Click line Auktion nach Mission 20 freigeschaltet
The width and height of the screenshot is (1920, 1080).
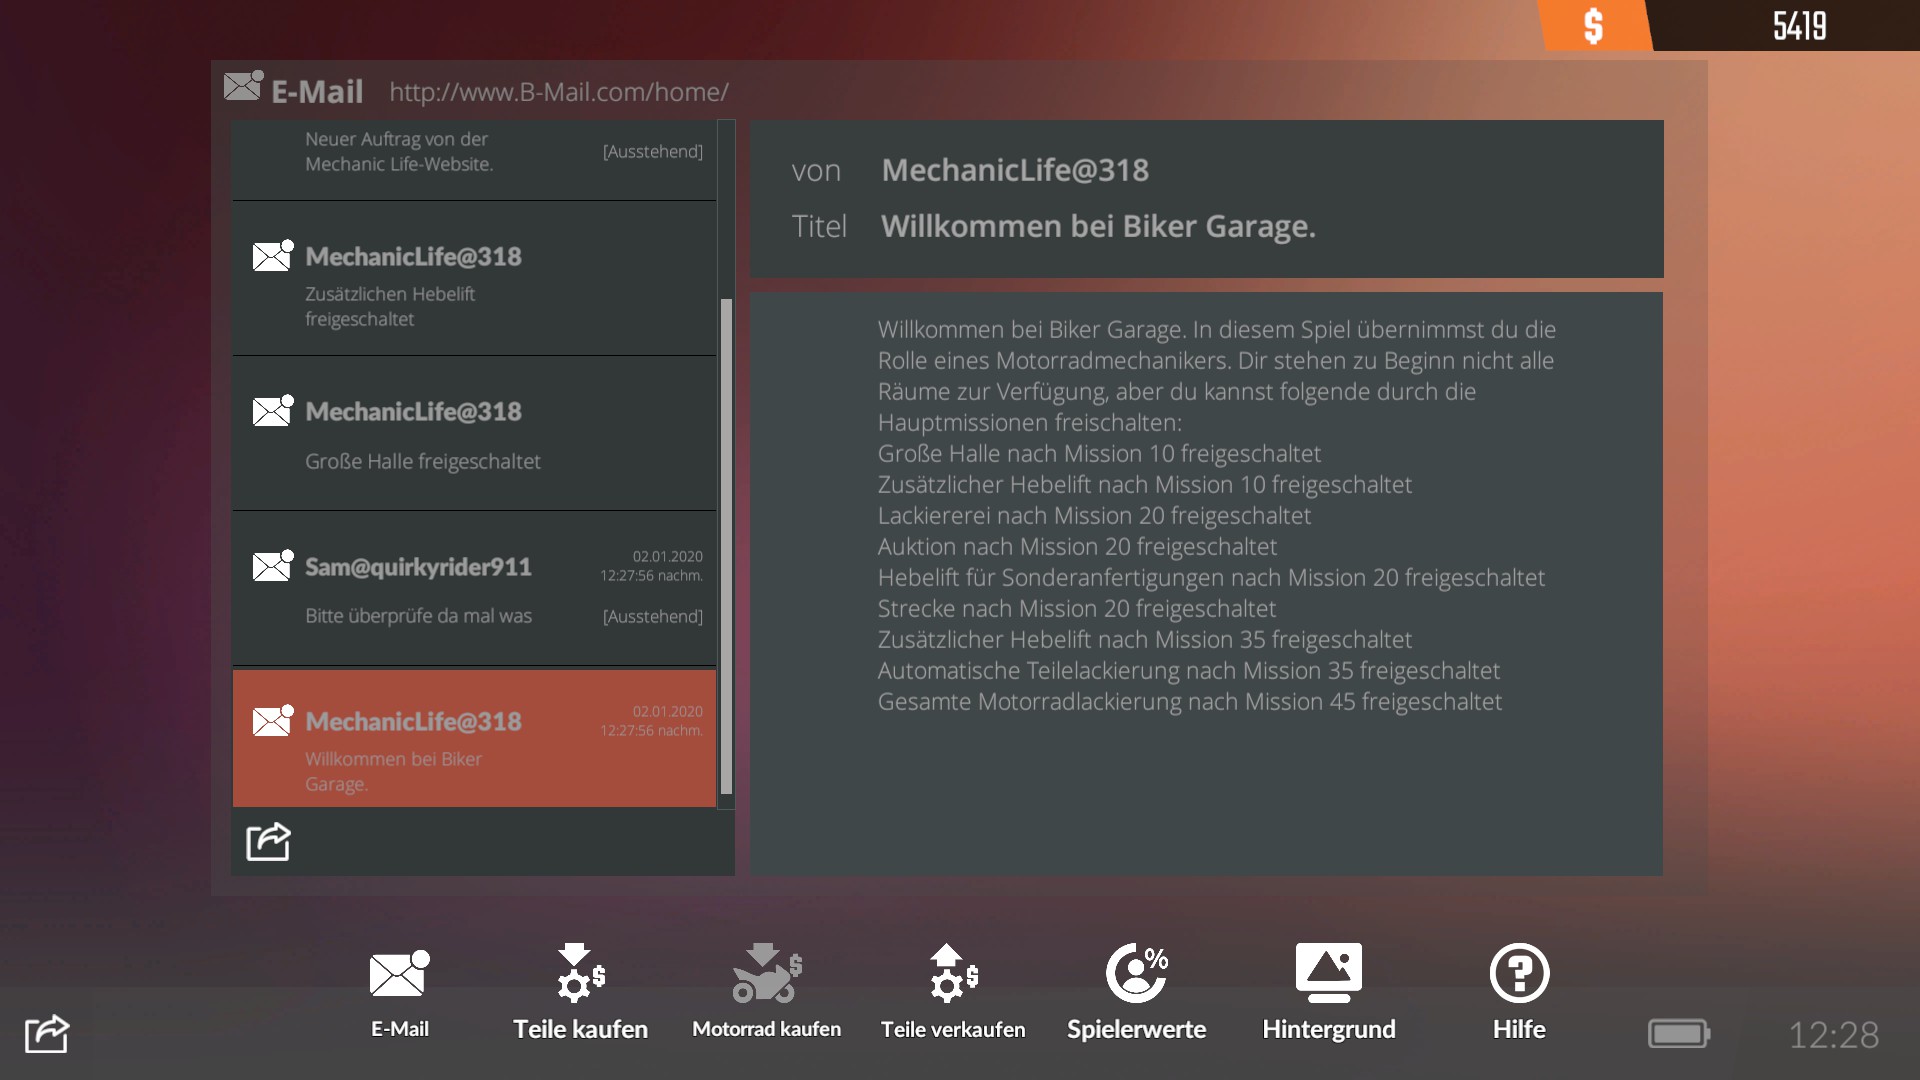click(x=1077, y=546)
